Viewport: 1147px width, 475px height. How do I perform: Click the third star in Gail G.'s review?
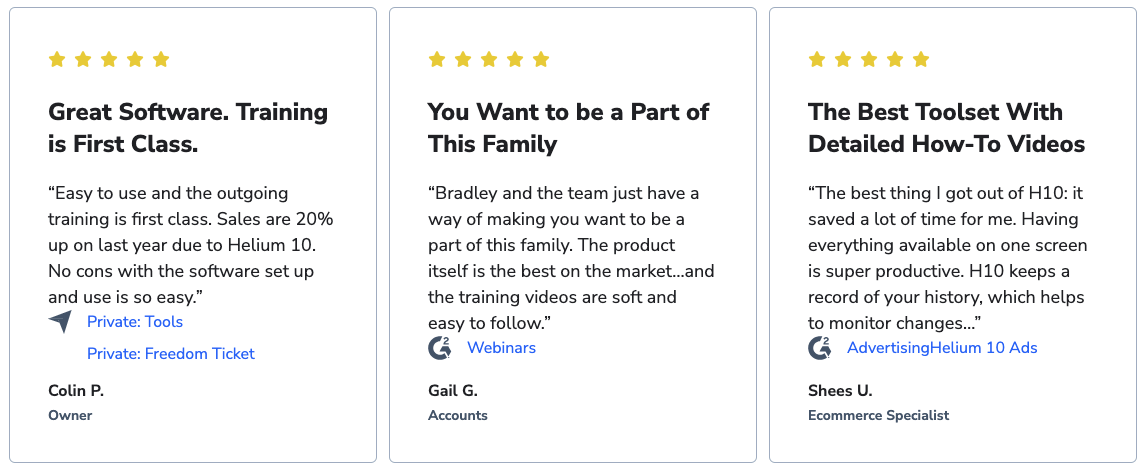[489, 59]
